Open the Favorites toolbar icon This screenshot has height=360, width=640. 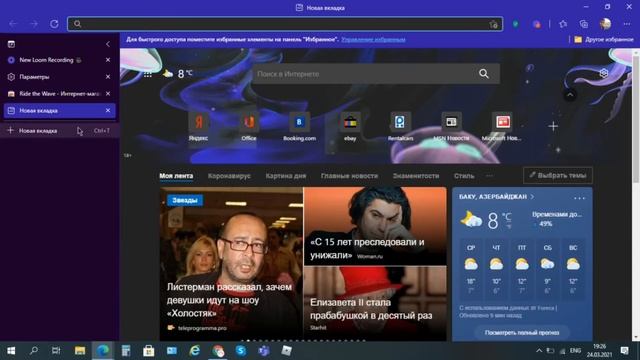pos(563,24)
